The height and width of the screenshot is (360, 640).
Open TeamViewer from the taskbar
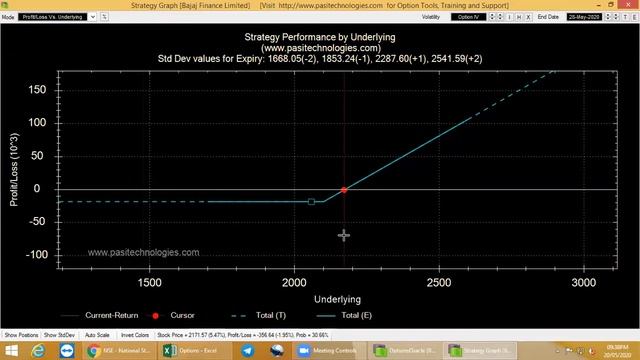tap(67, 351)
